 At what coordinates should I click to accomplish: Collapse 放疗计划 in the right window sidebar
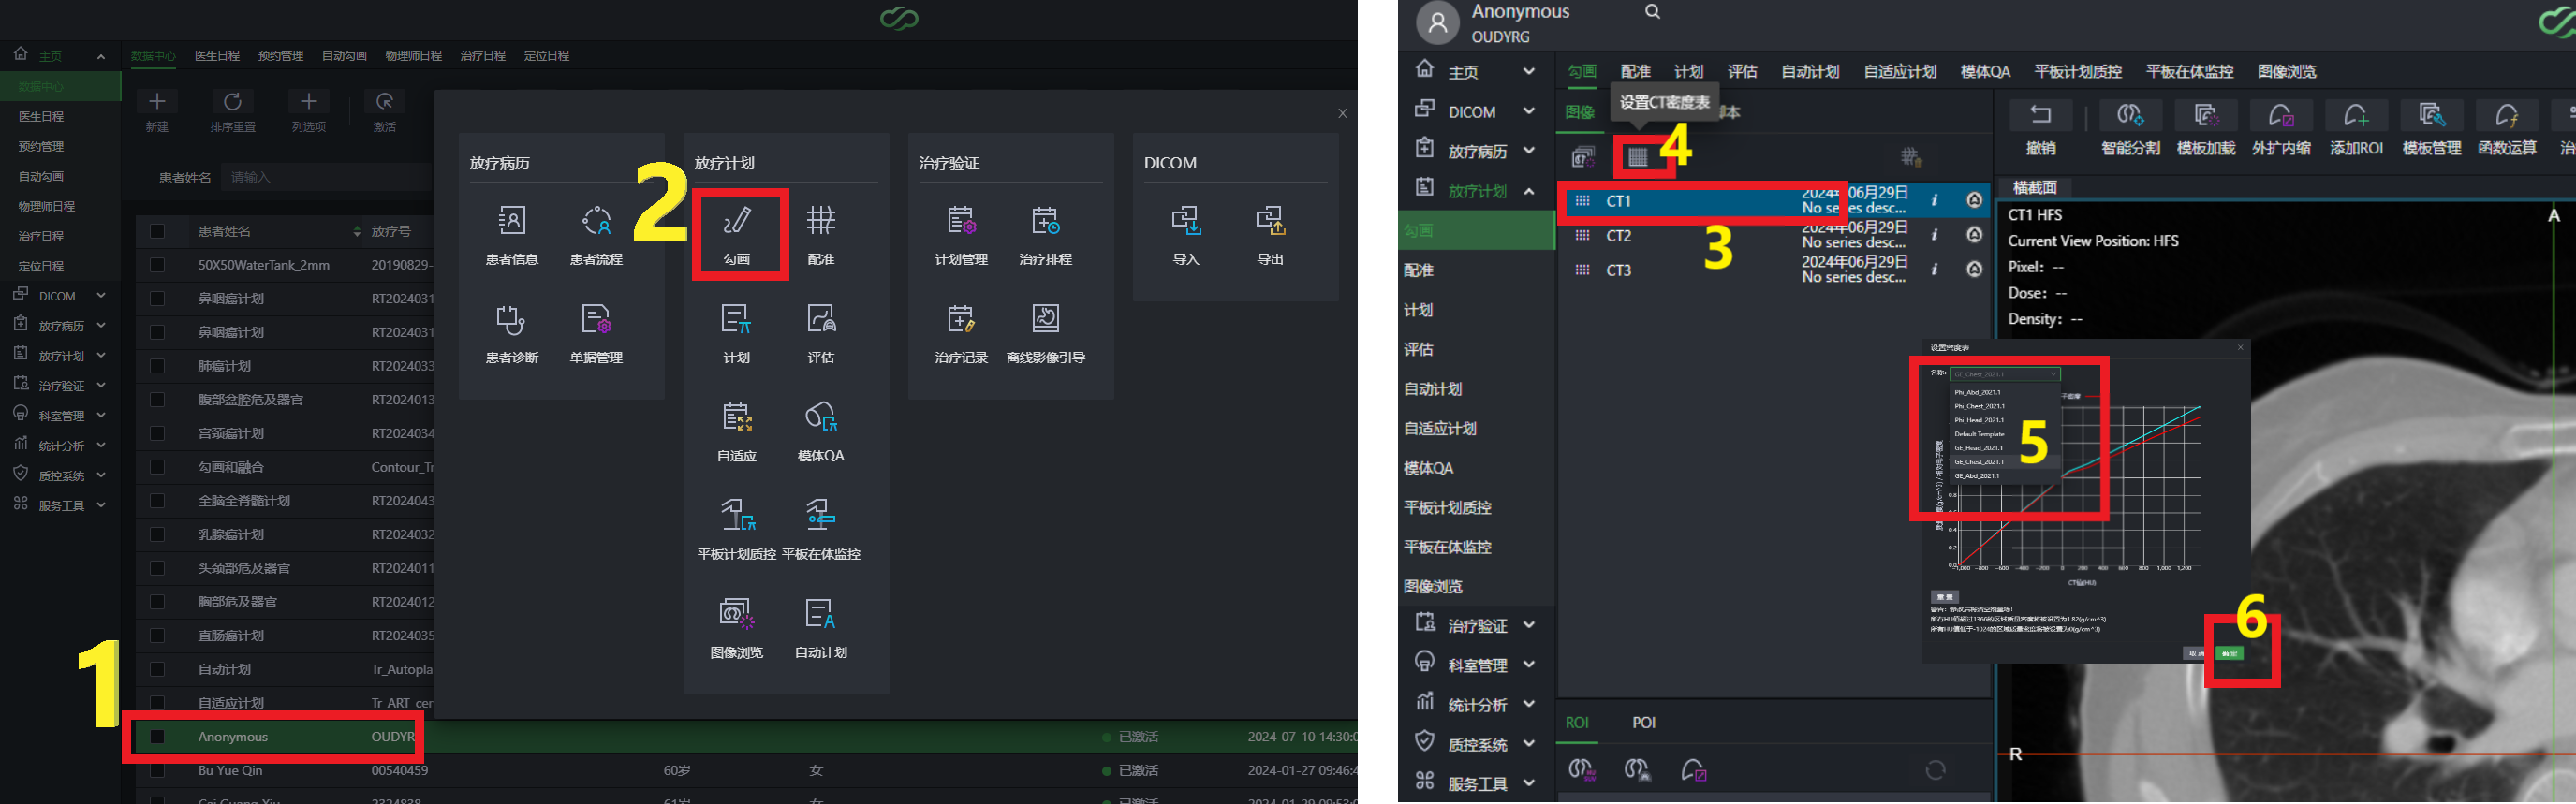[x=1528, y=191]
